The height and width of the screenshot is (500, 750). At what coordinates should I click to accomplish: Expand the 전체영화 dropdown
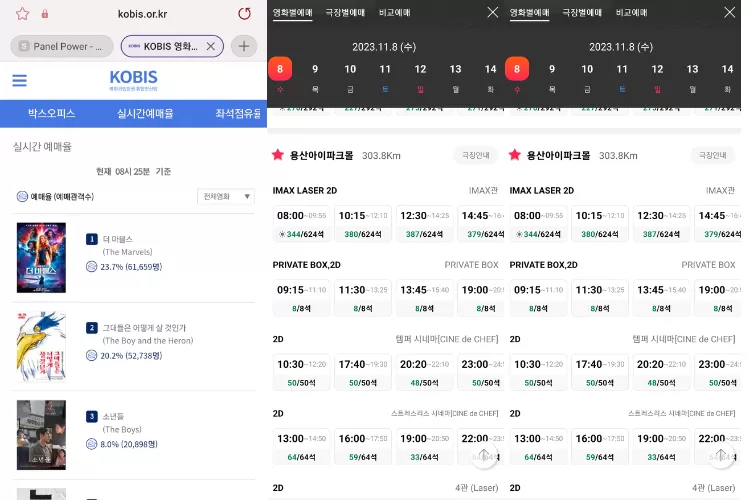click(226, 197)
